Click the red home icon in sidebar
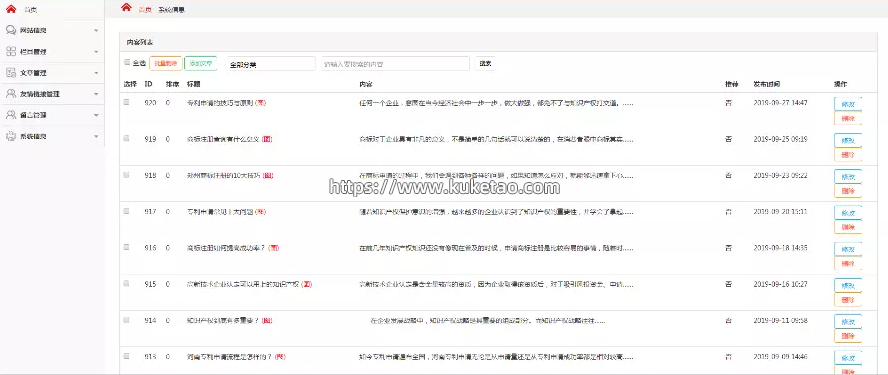 (x=11, y=9)
